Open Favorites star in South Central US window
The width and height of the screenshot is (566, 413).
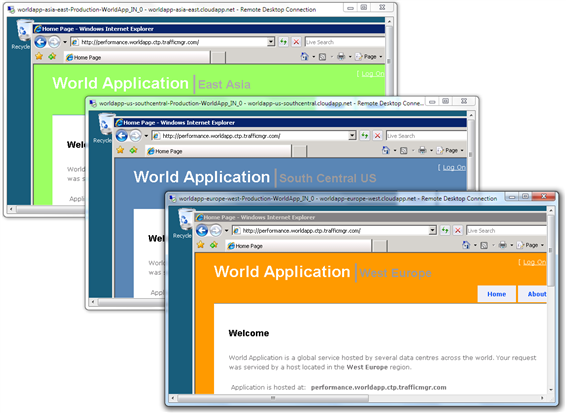[120, 150]
